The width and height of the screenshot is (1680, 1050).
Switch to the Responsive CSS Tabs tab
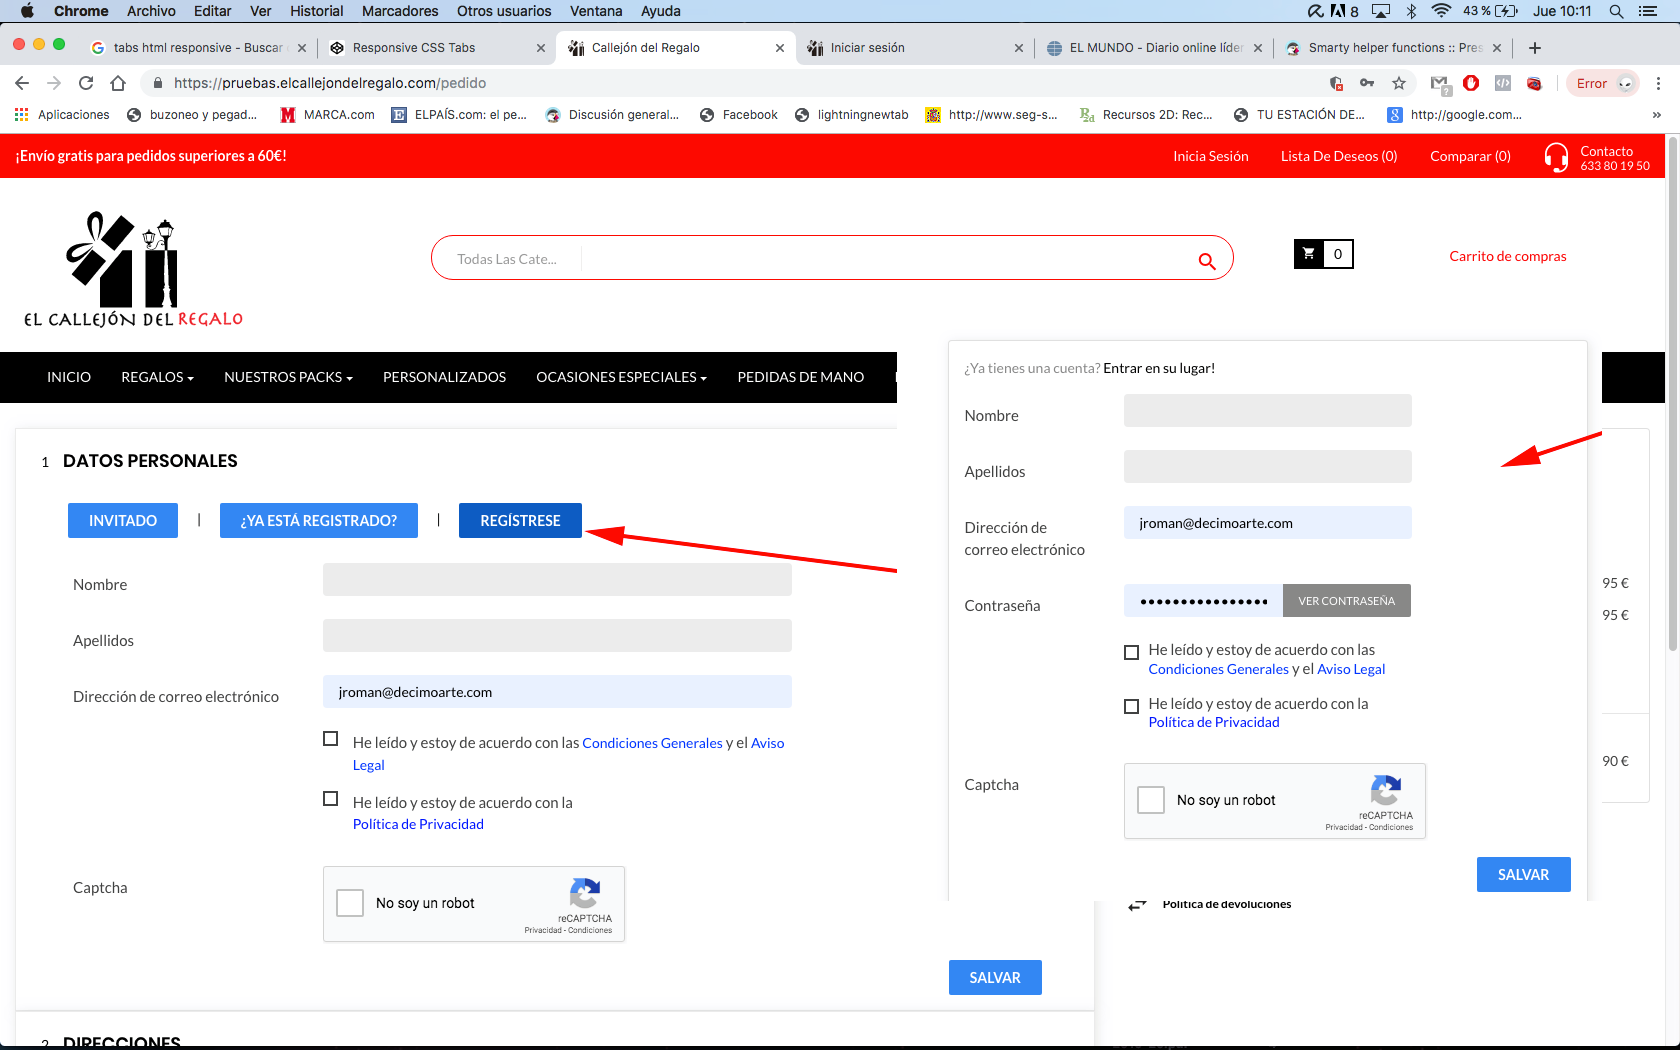coord(437,48)
